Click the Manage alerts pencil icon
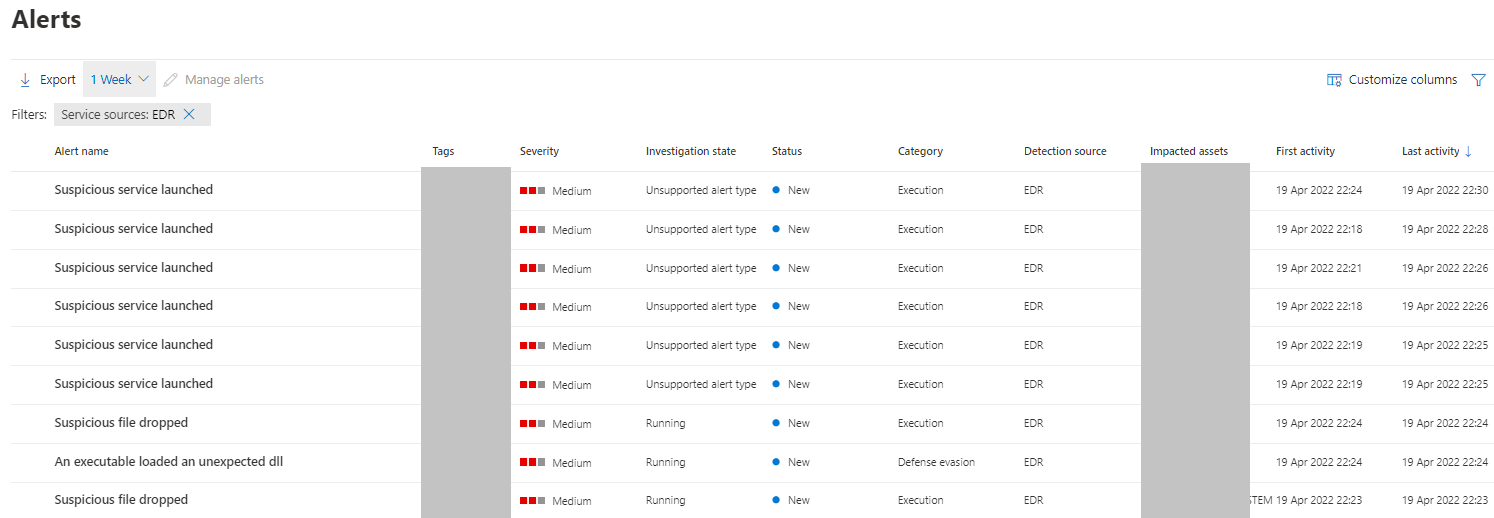 coord(171,80)
